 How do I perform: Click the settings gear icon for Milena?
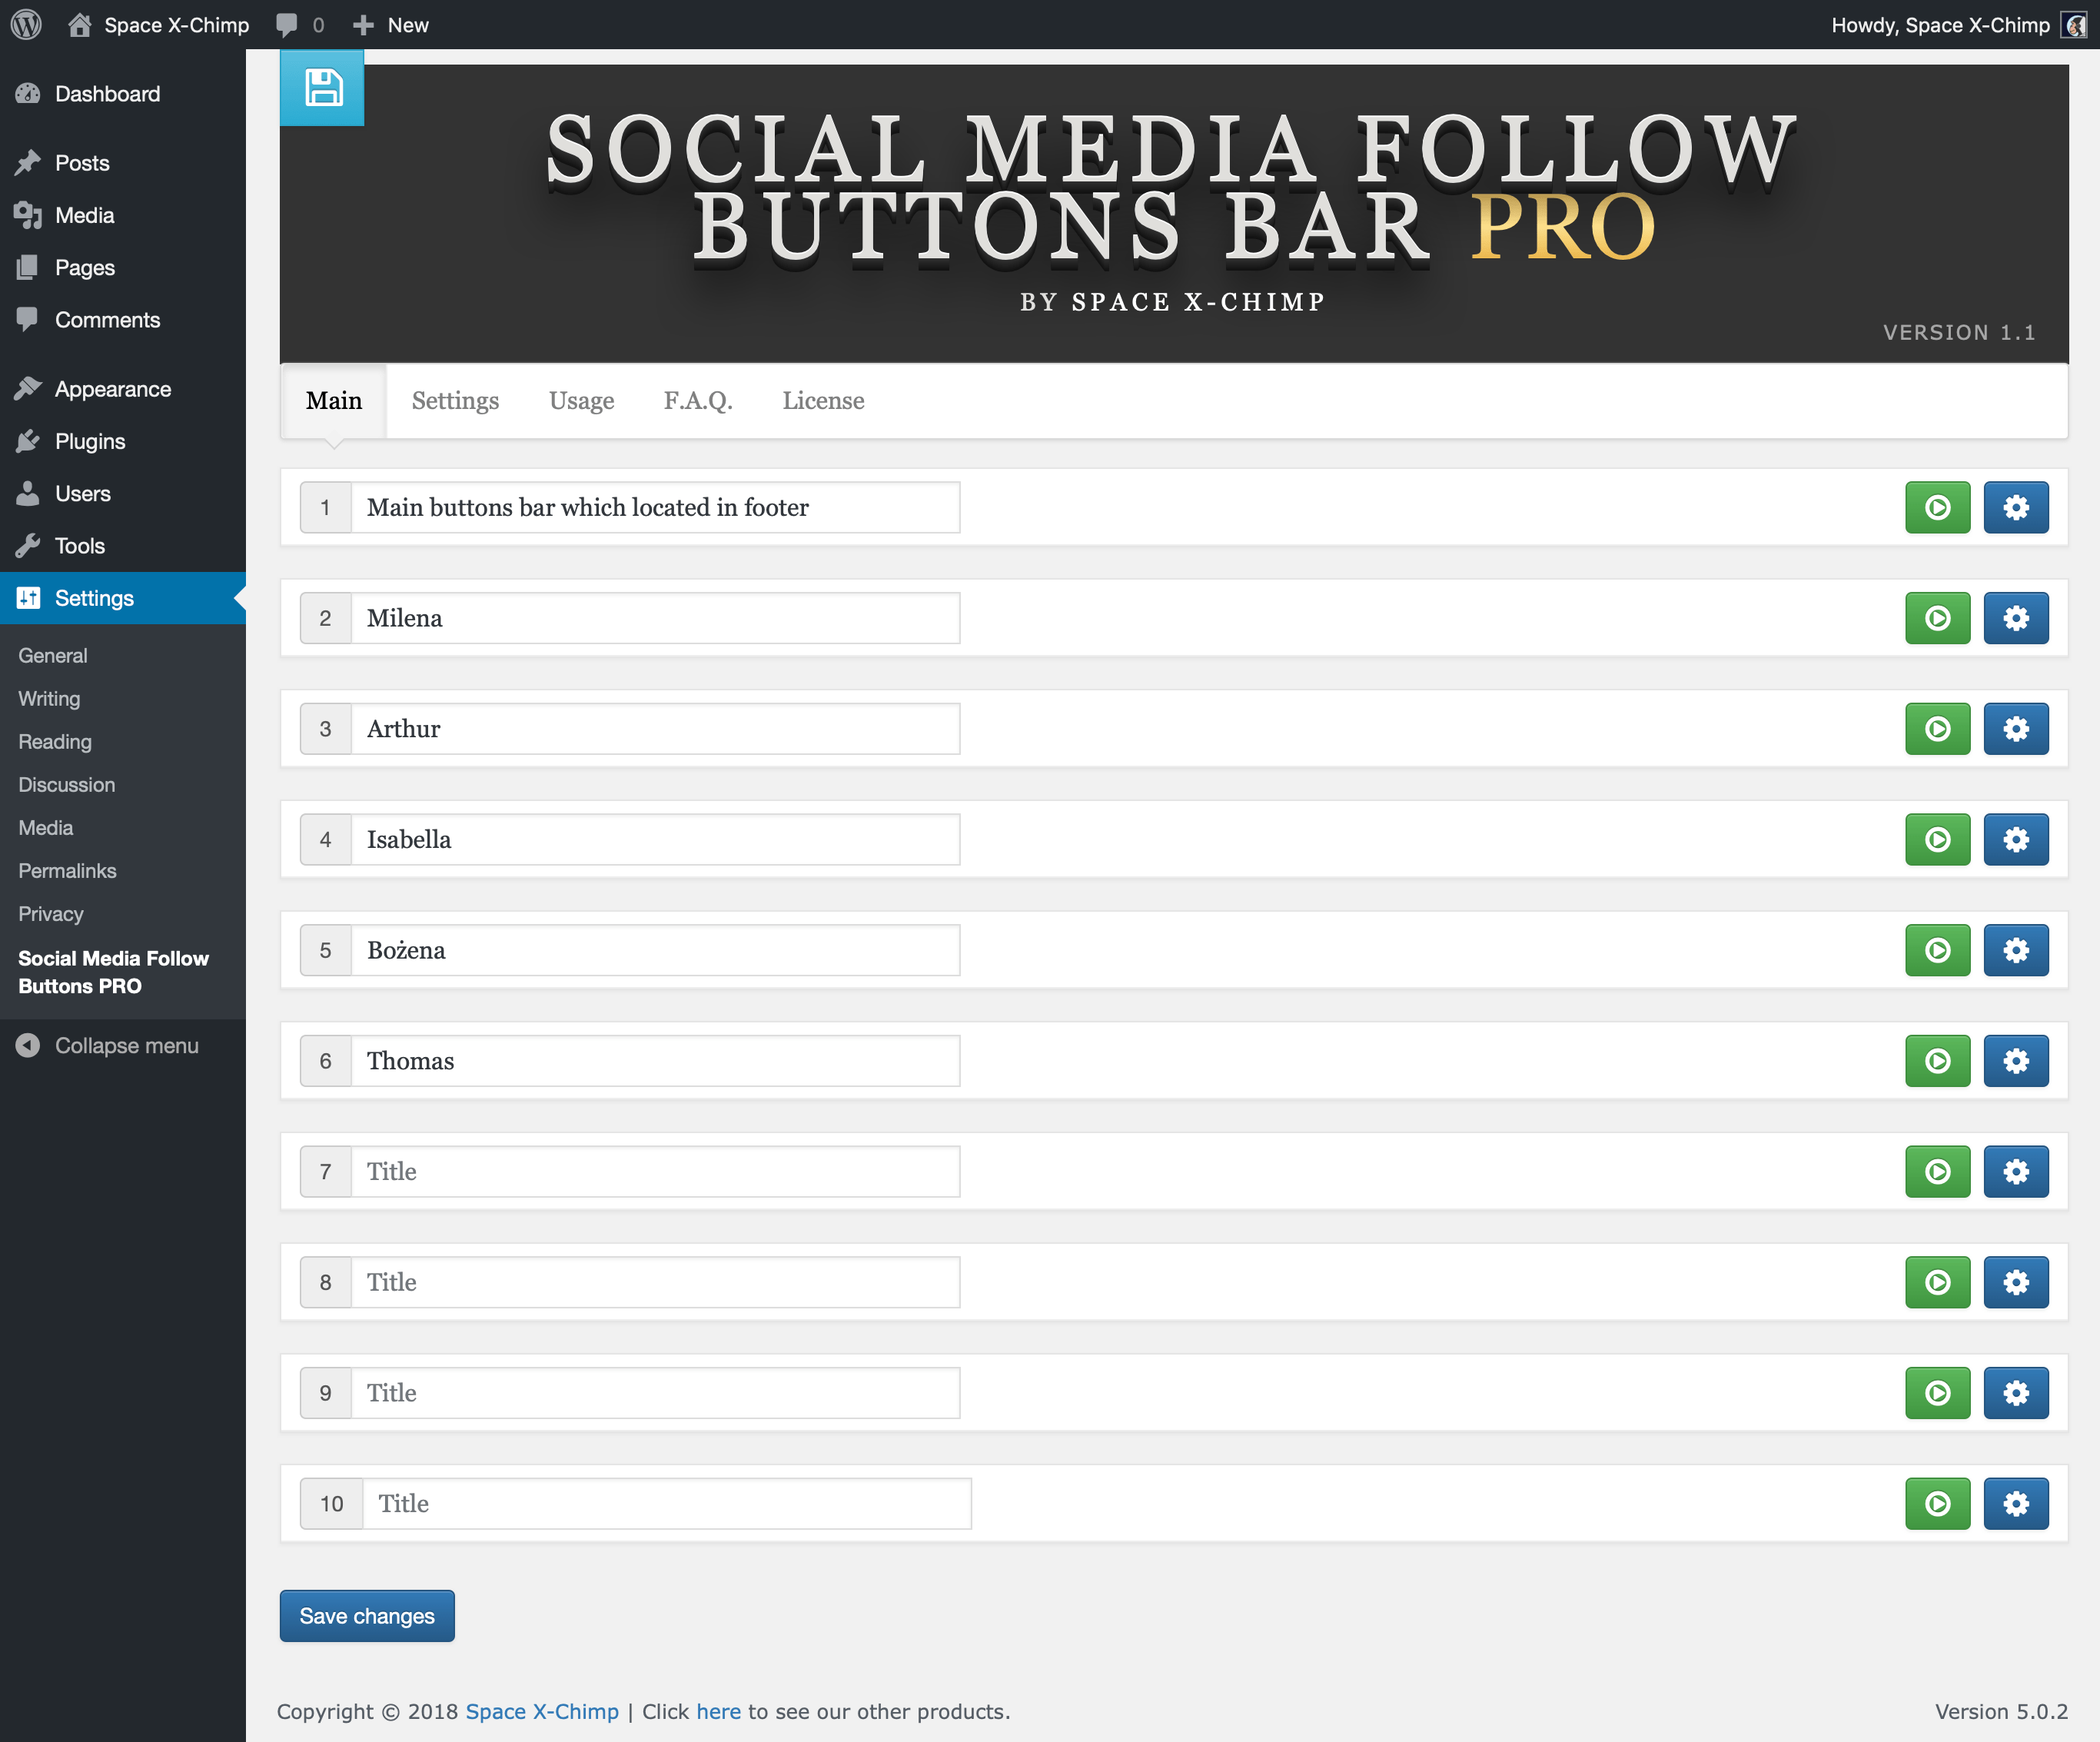tap(2016, 617)
